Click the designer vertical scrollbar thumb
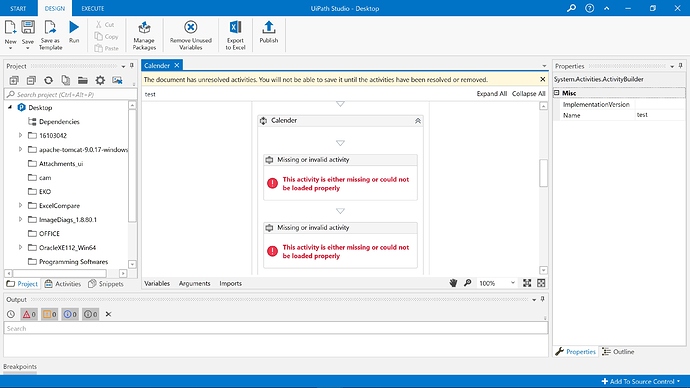This screenshot has width=690, height=388. (543, 173)
